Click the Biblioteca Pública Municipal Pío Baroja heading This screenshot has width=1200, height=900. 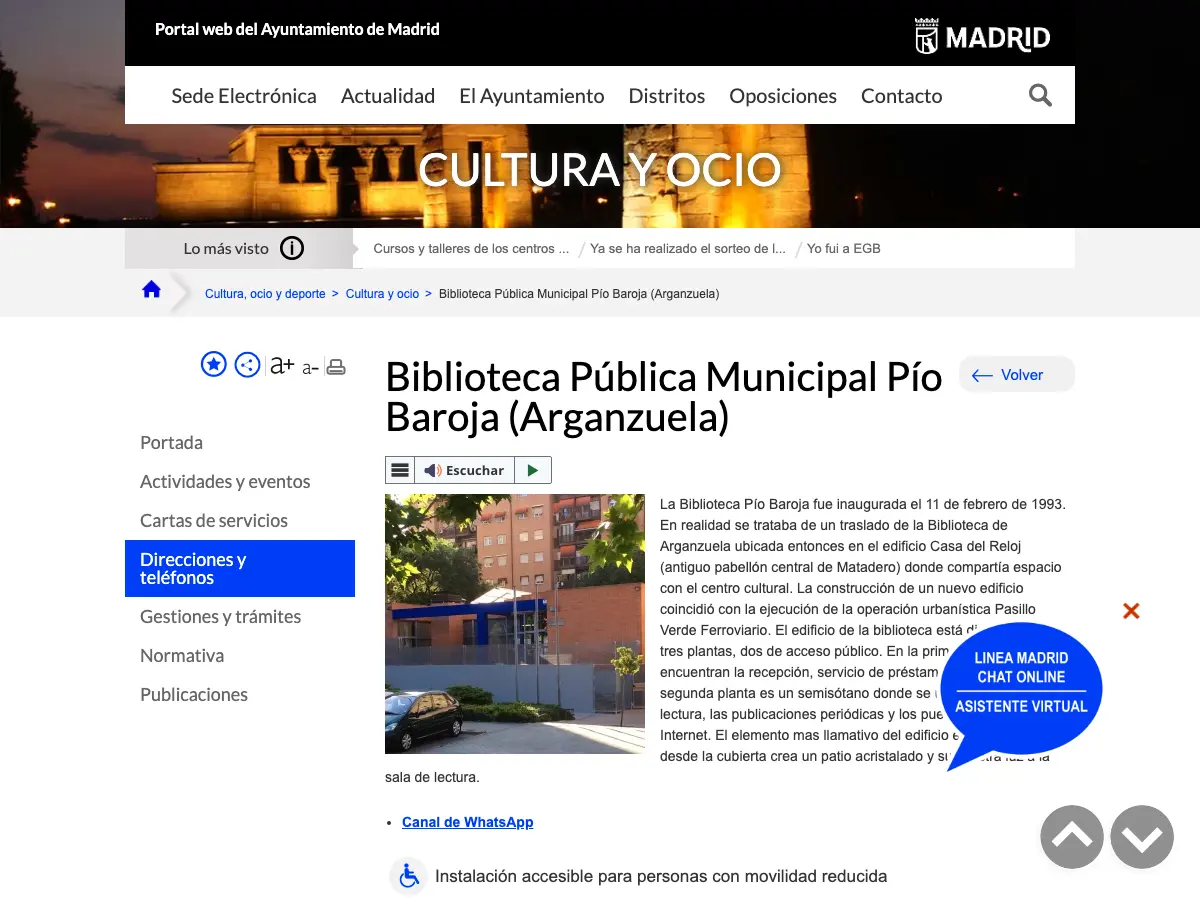click(x=664, y=397)
